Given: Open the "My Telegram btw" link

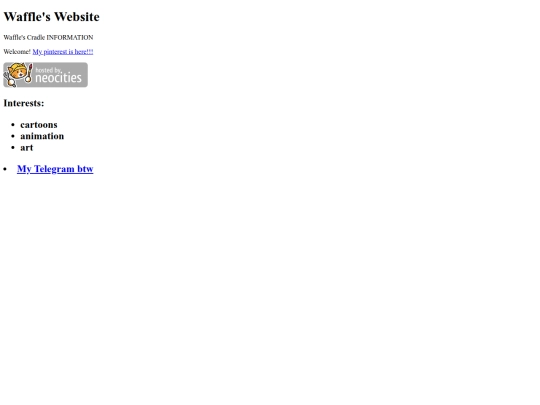Looking at the screenshot, I should [x=55, y=169].
